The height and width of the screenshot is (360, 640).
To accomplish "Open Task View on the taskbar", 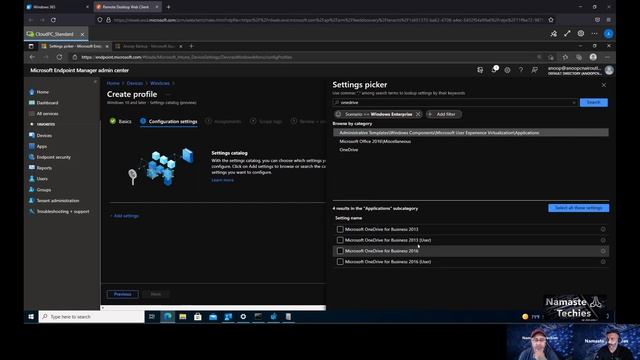I will coord(152,317).
